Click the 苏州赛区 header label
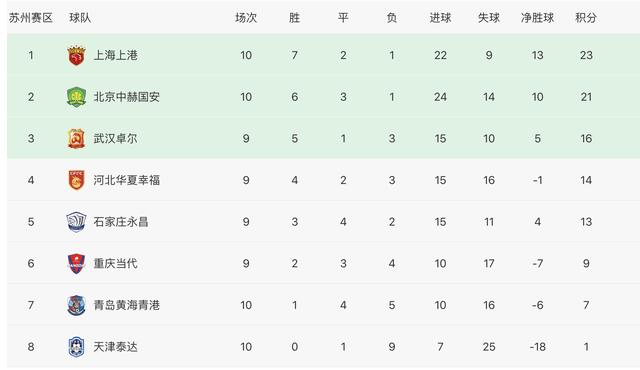The width and height of the screenshot is (640, 370). click(31, 18)
